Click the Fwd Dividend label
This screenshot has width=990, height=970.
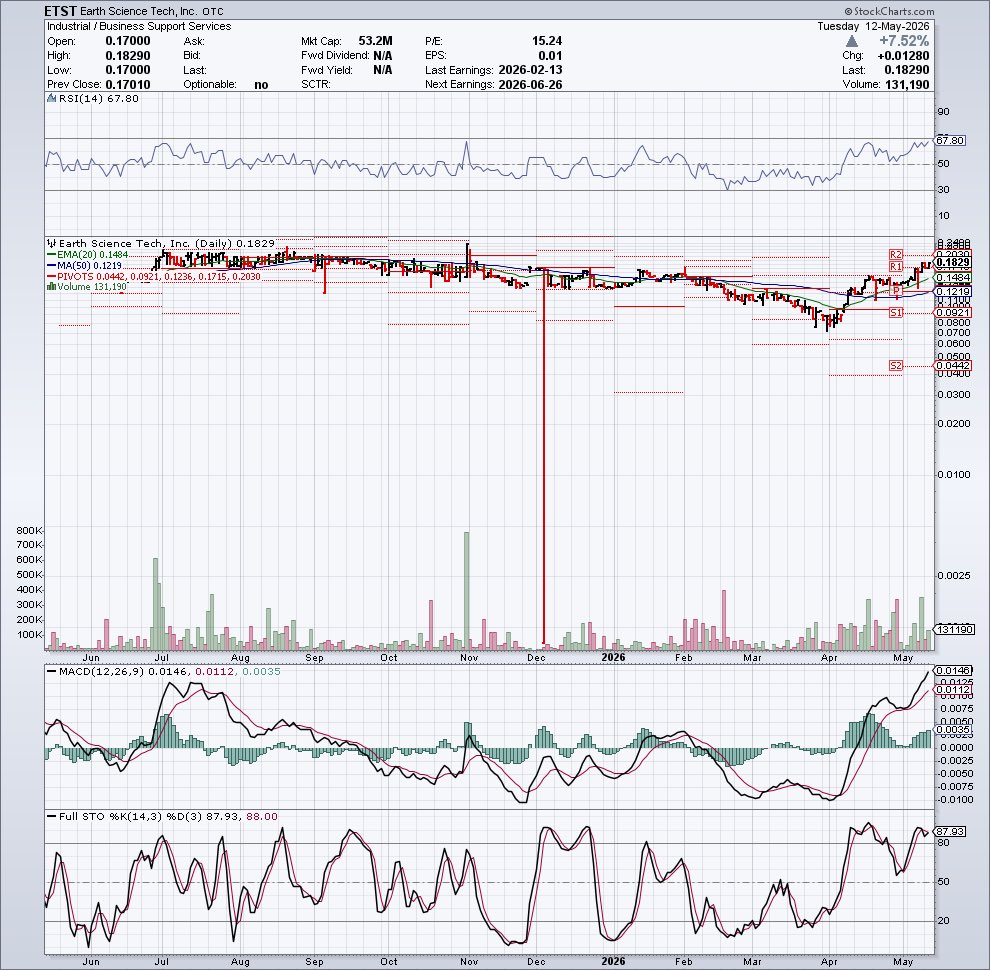(x=335, y=56)
